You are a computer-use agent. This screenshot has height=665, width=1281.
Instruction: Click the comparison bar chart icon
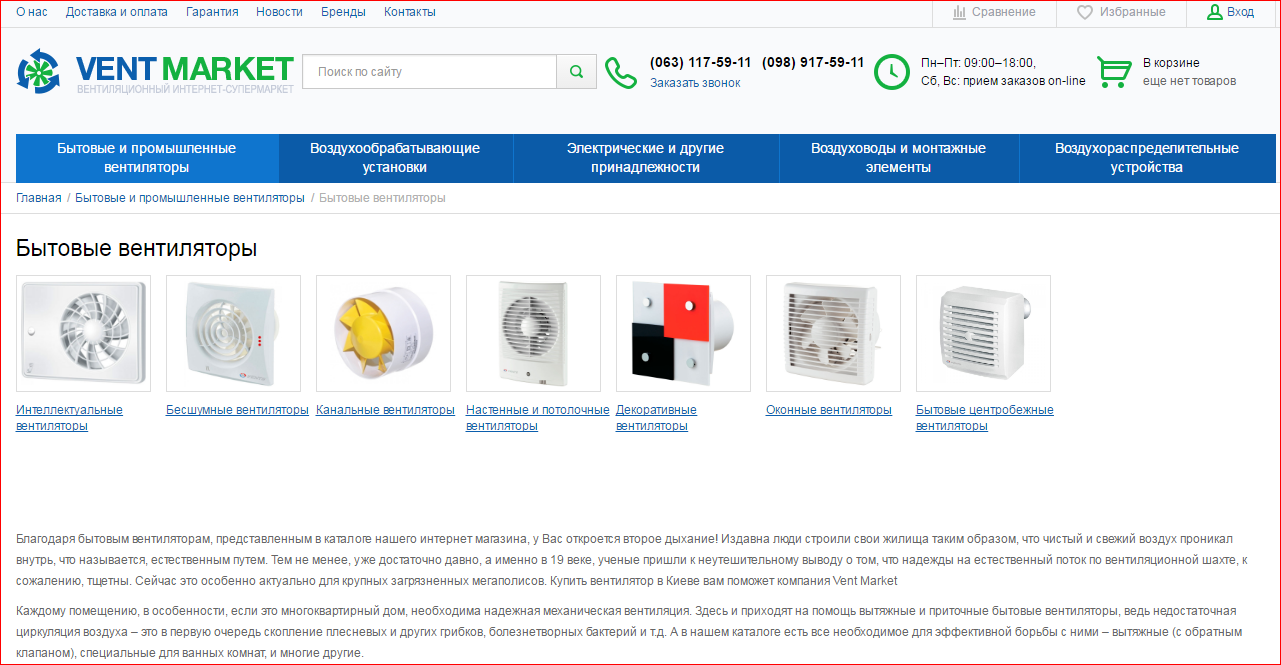tap(960, 12)
